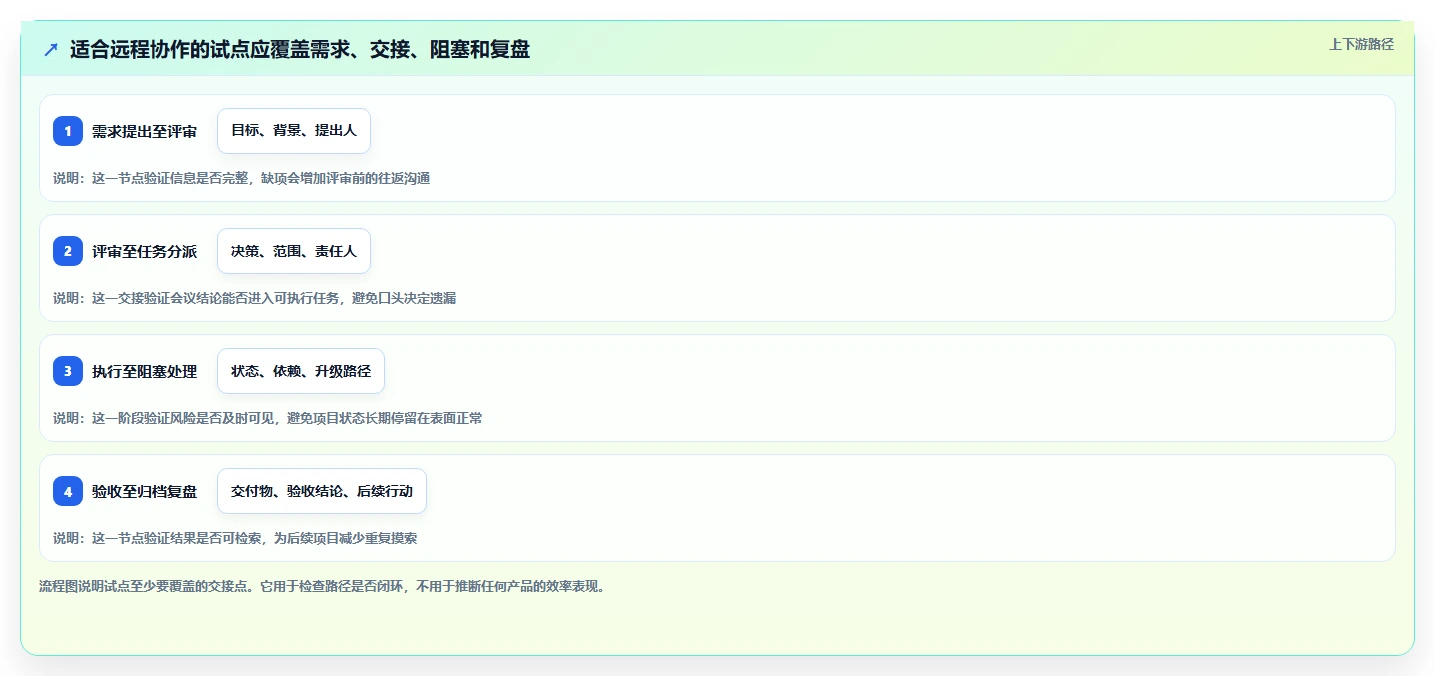Click the note about 为后续项目减少重复摸索
1435x676 pixels.
click(235, 538)
